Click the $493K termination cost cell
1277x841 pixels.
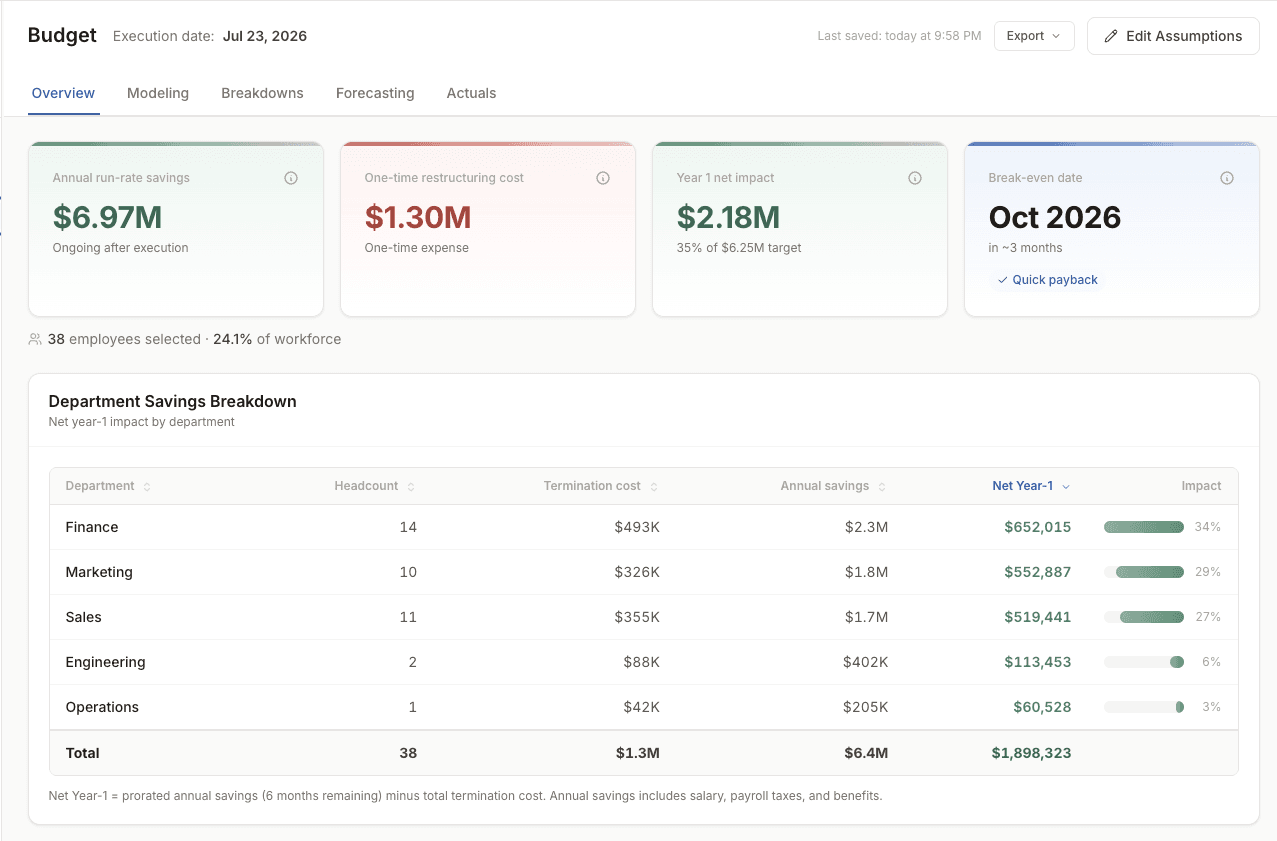(637, 527)
